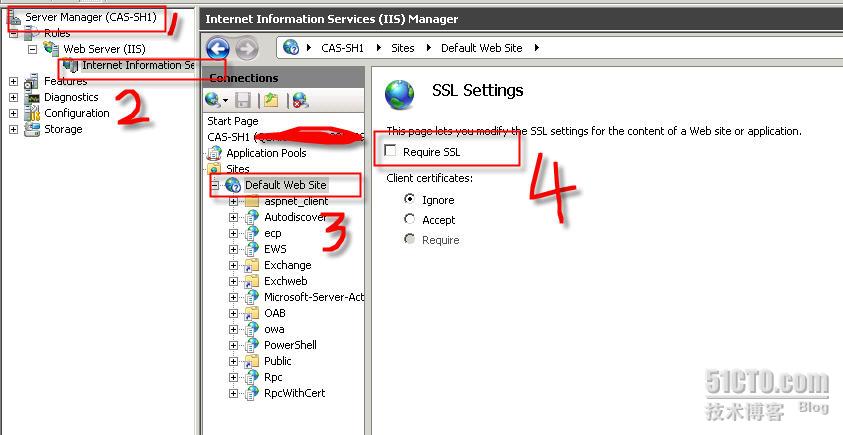Click Default Web Site in breadcrumb path
The image size is (843, 435).
[482, 48]
